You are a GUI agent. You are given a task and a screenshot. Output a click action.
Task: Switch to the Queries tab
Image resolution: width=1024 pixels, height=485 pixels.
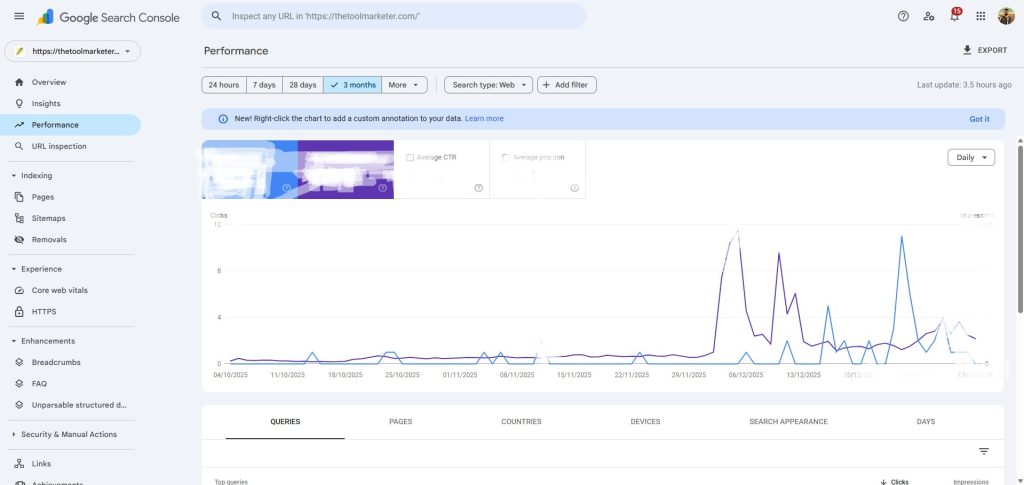click(285, 422)
